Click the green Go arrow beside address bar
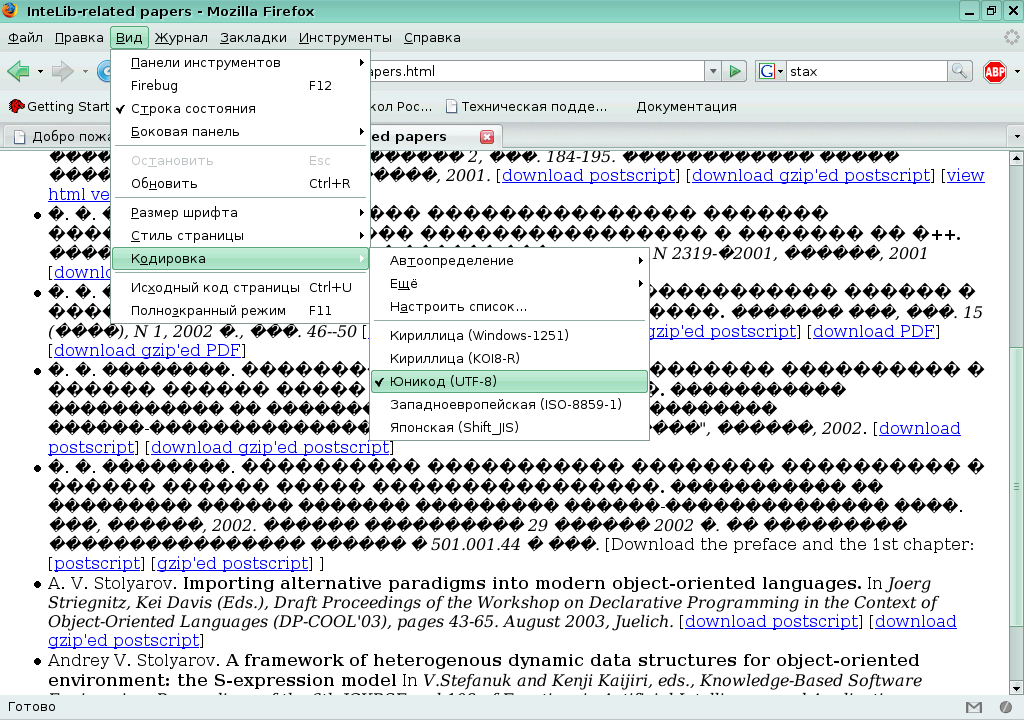Image resolution: width=1024 pixels, height=720 pixels. (x=736, y=71)
